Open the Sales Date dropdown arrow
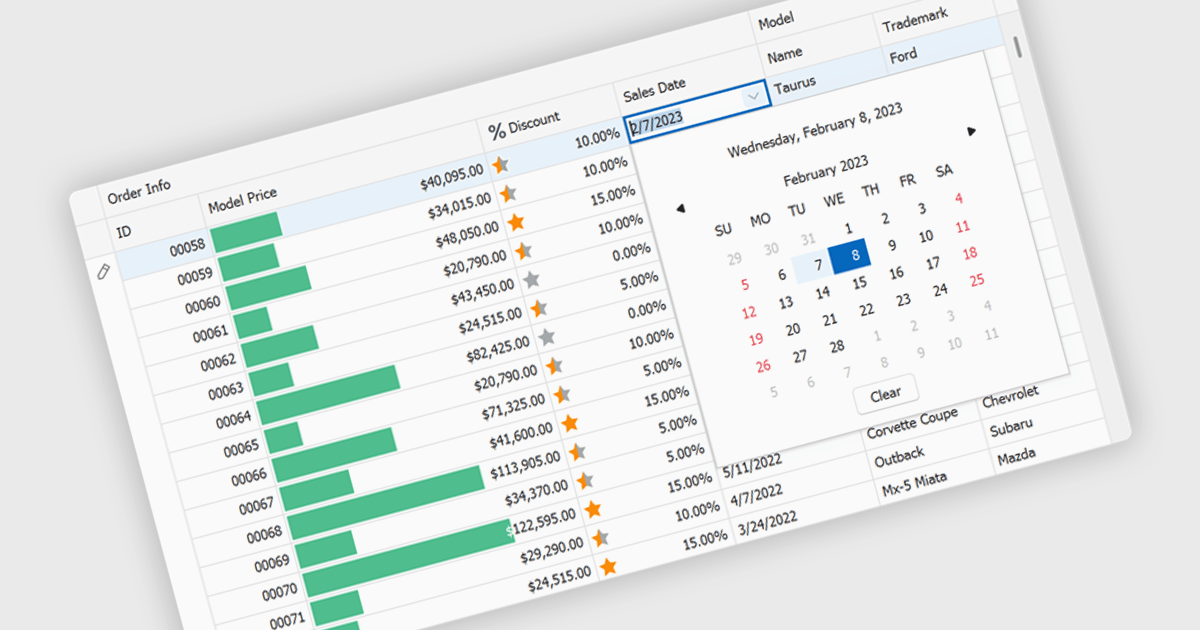Image resolution: width=1200 pixels, height=630 pixels. tap(752, 97)
